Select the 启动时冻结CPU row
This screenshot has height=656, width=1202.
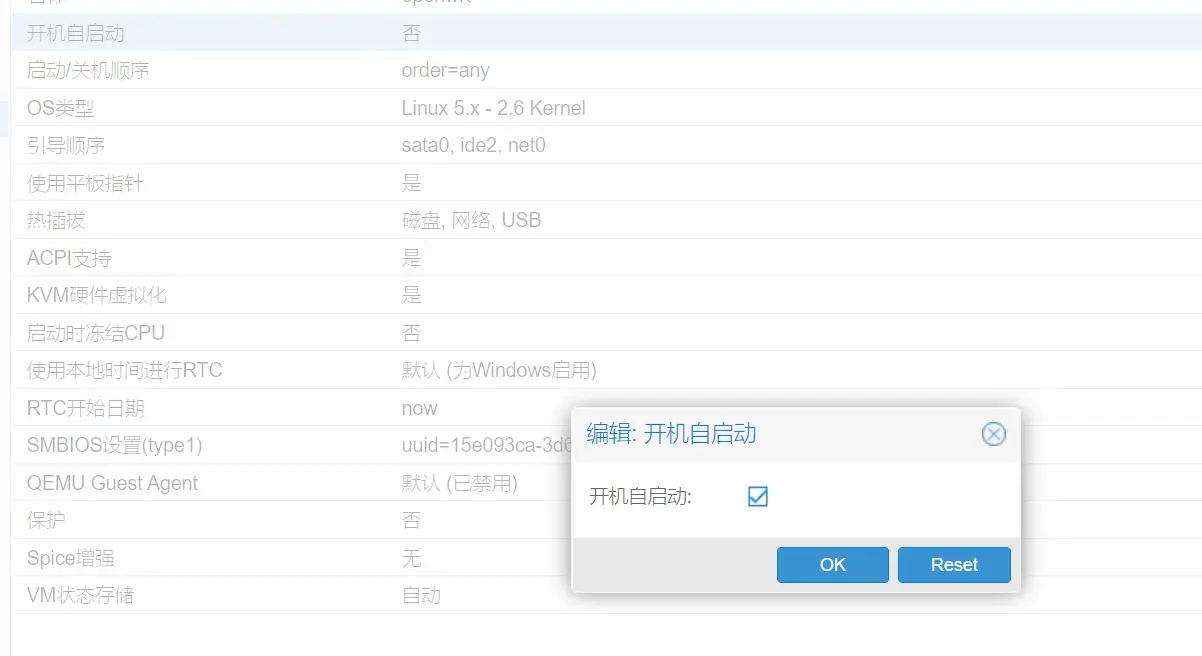[x=607, y=333]
